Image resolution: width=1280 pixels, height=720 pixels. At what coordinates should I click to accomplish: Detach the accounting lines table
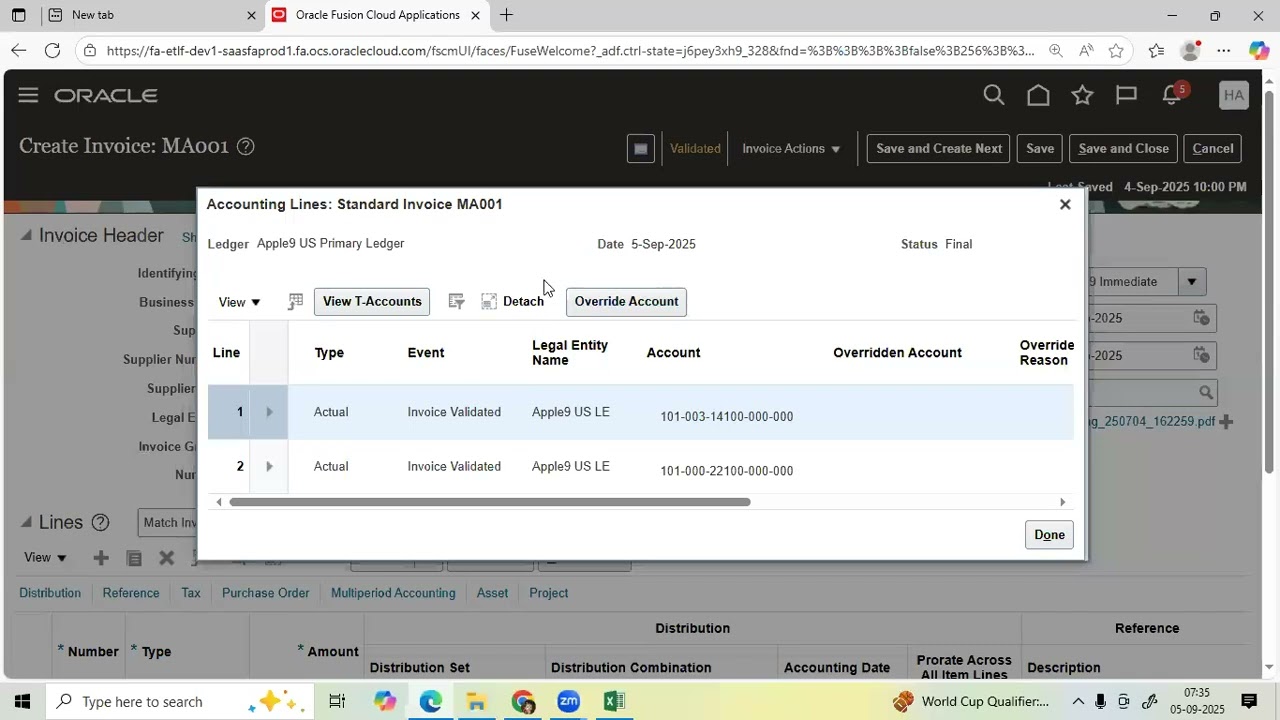(513, 301)
